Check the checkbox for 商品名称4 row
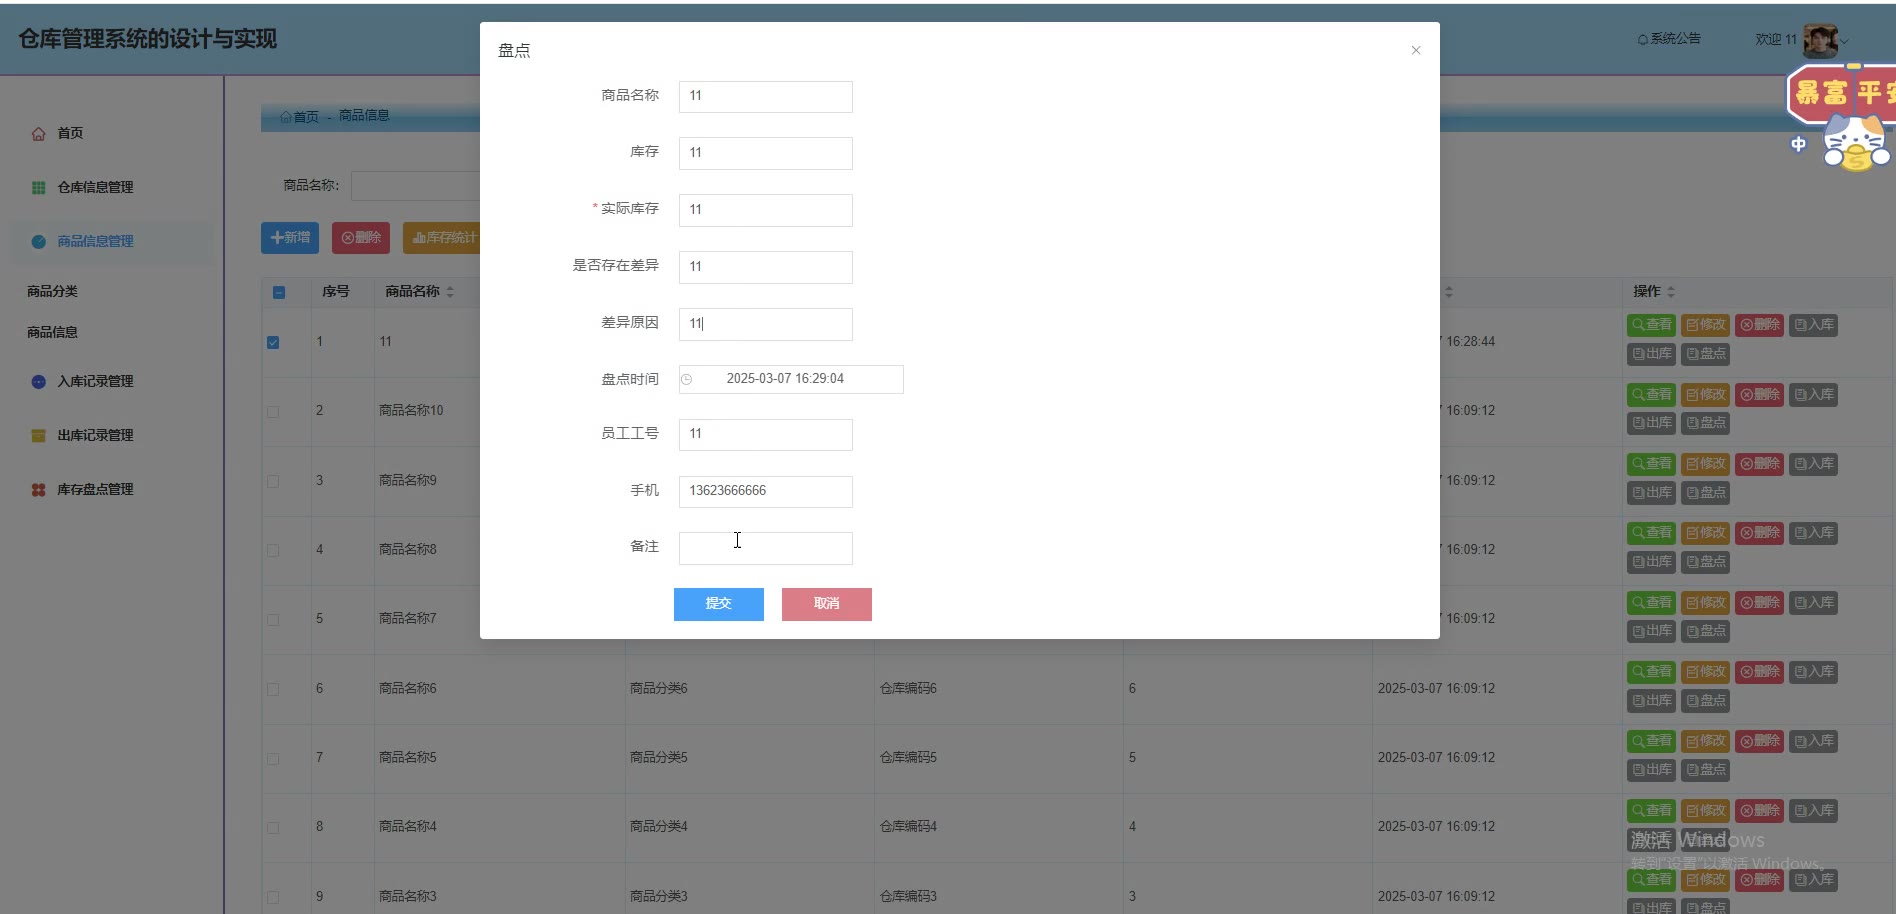Viewport: 1896px width, 914px height. pyautogui.click(x=273, y=827)
